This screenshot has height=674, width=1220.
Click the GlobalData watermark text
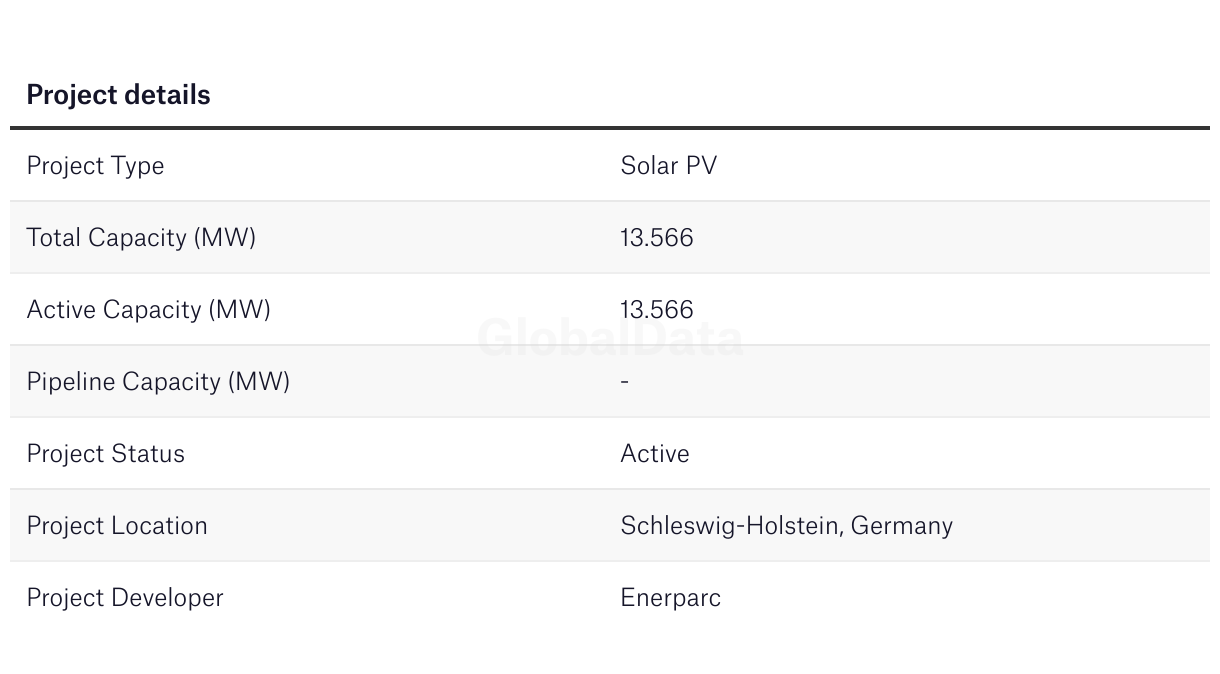click(610, 338)
